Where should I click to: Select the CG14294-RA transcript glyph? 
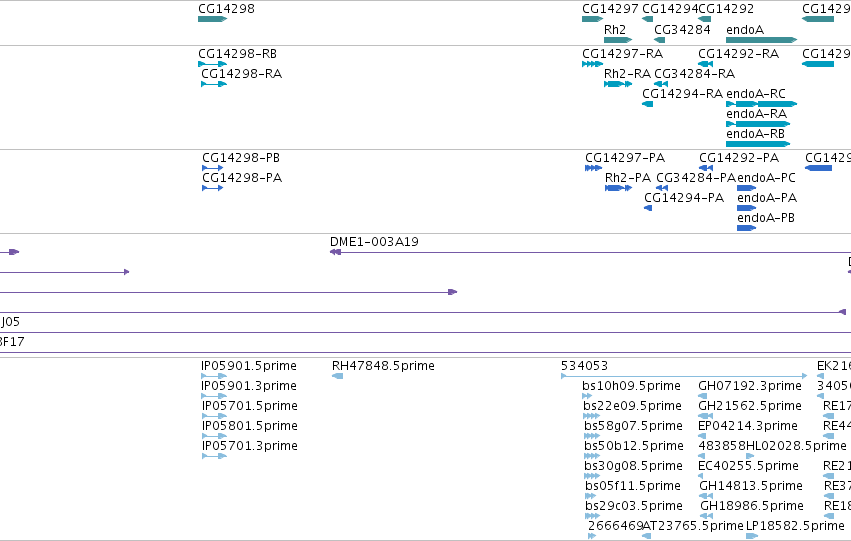(647, 104)
